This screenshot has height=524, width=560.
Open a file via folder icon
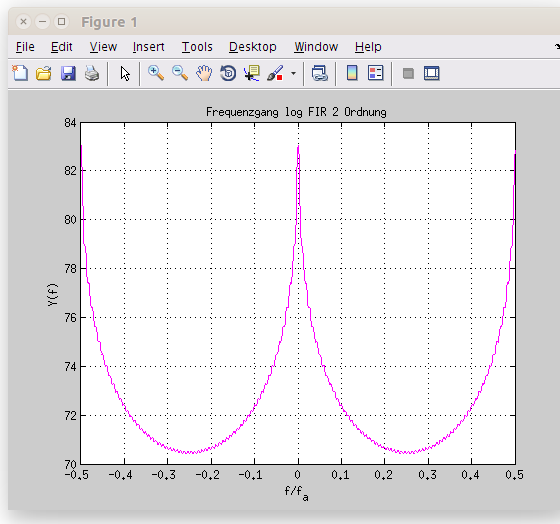click(x=44, y=73)
